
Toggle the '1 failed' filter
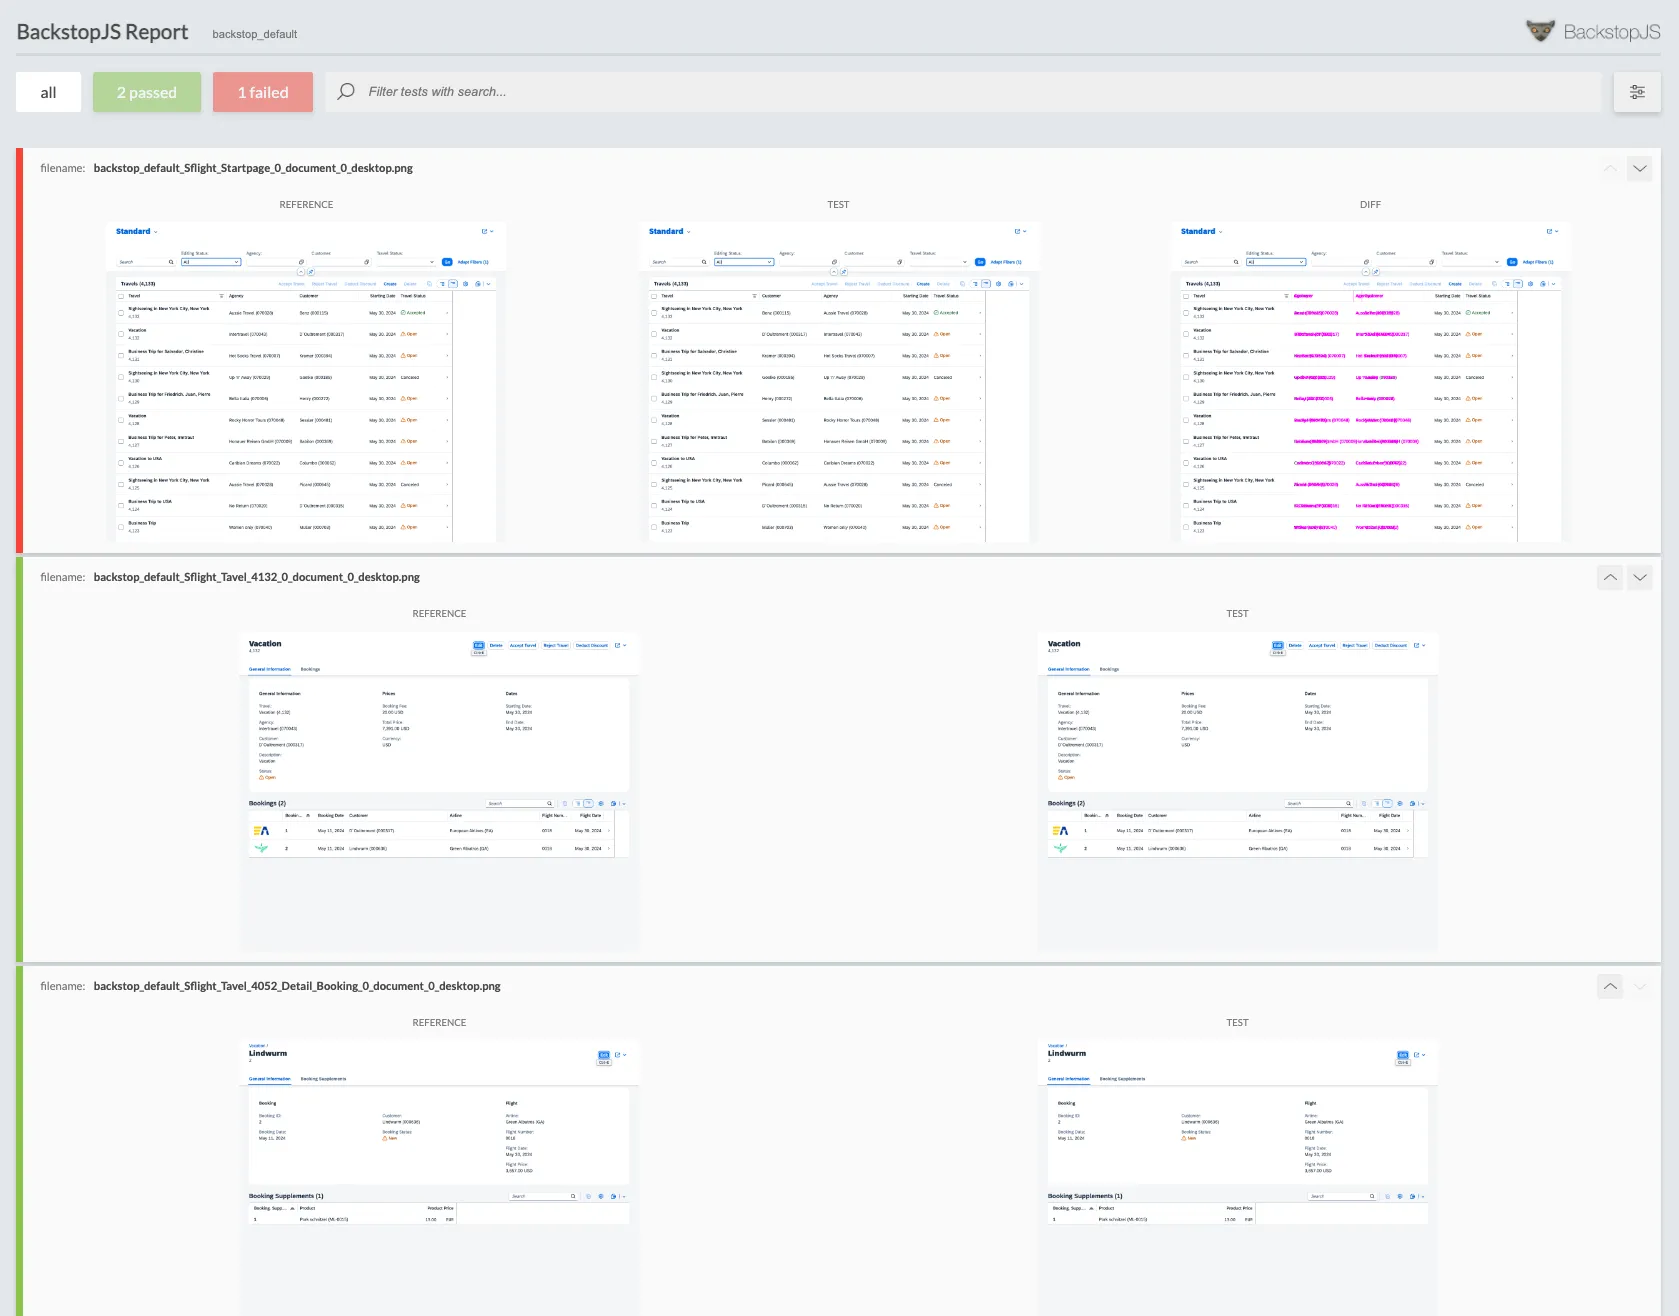(x=263, y=92)
